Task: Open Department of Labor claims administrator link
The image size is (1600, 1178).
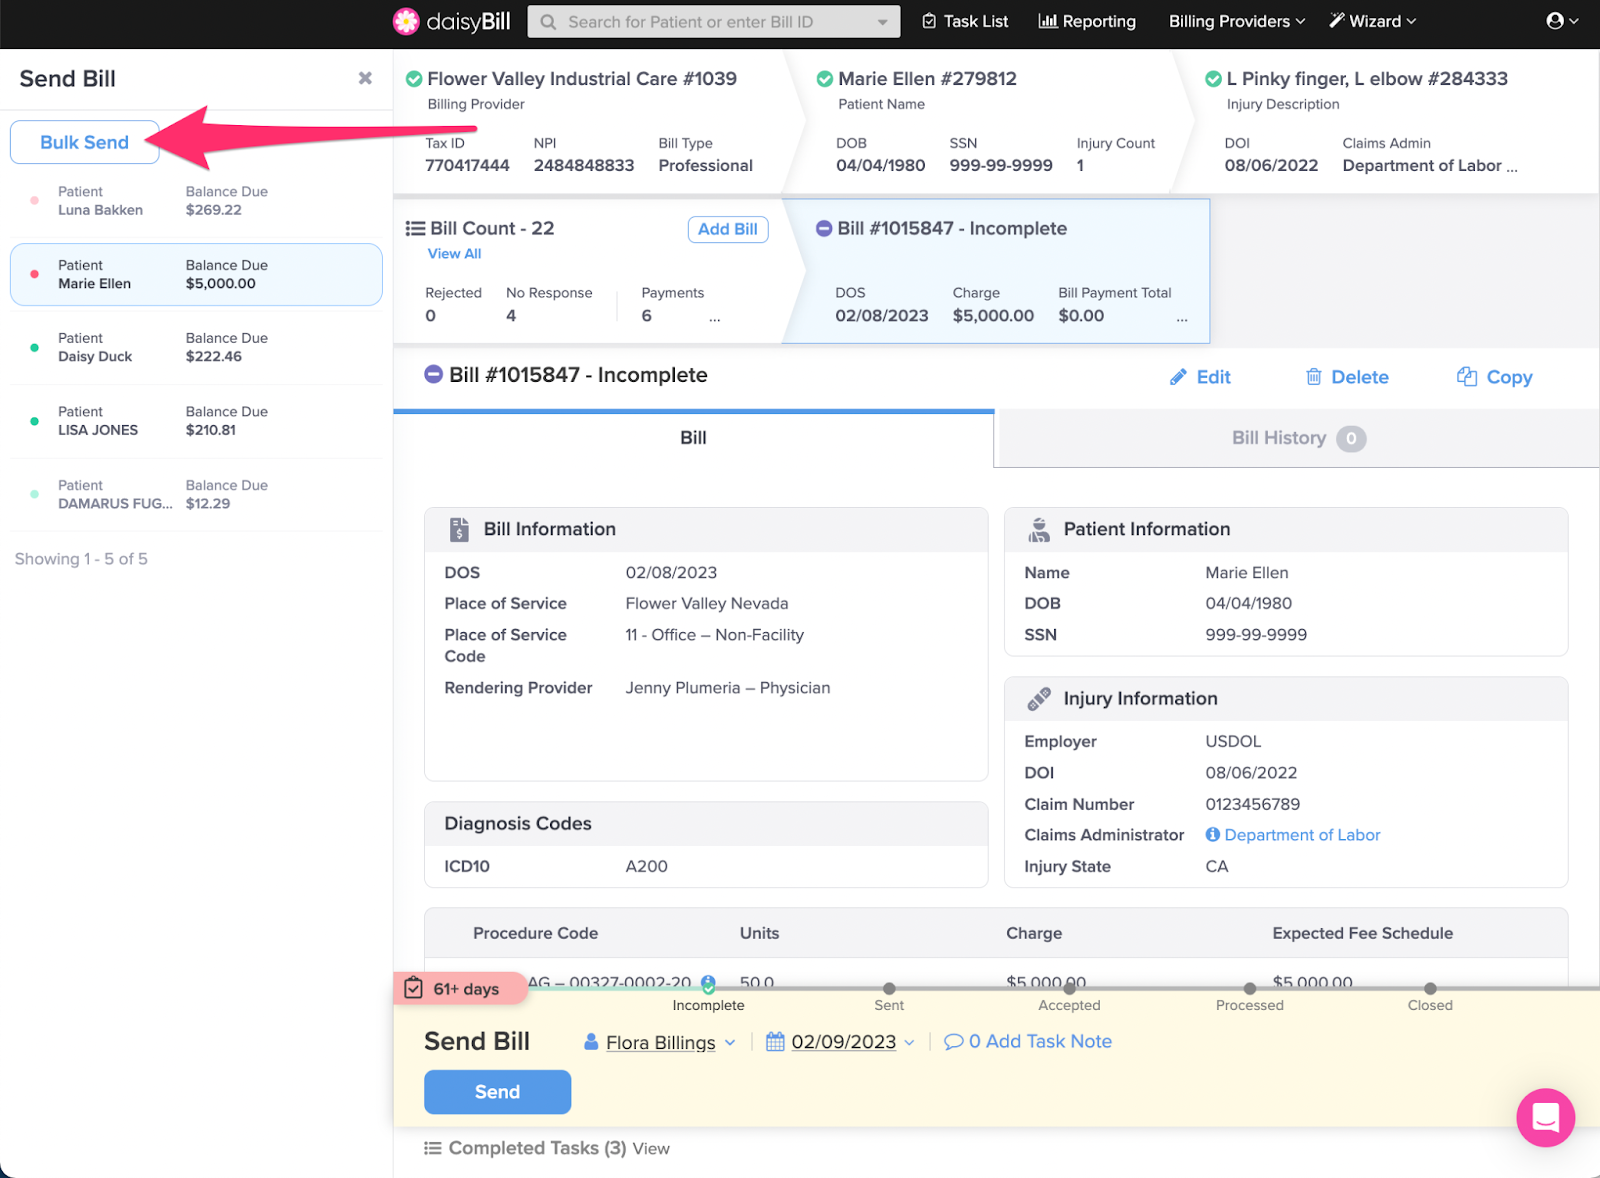Action: [x=1302, y=835]
